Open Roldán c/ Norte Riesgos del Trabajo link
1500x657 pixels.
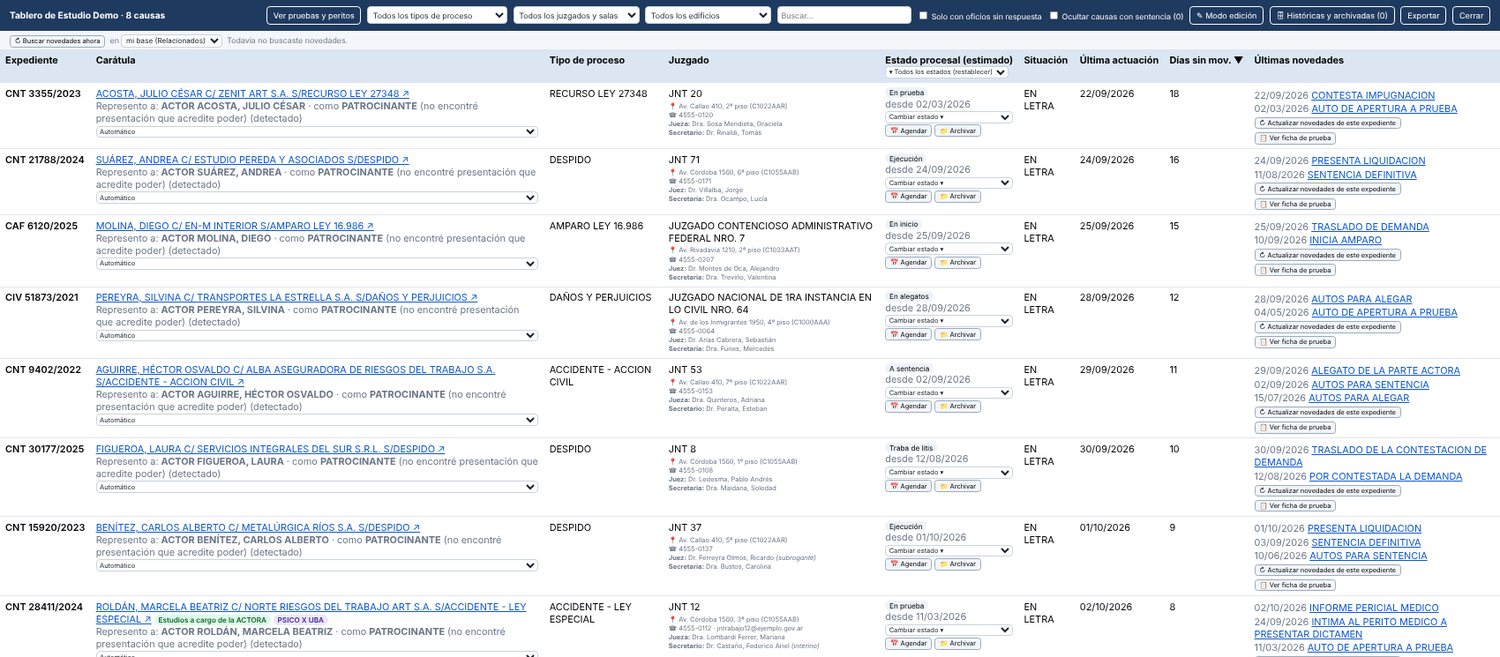311,613
